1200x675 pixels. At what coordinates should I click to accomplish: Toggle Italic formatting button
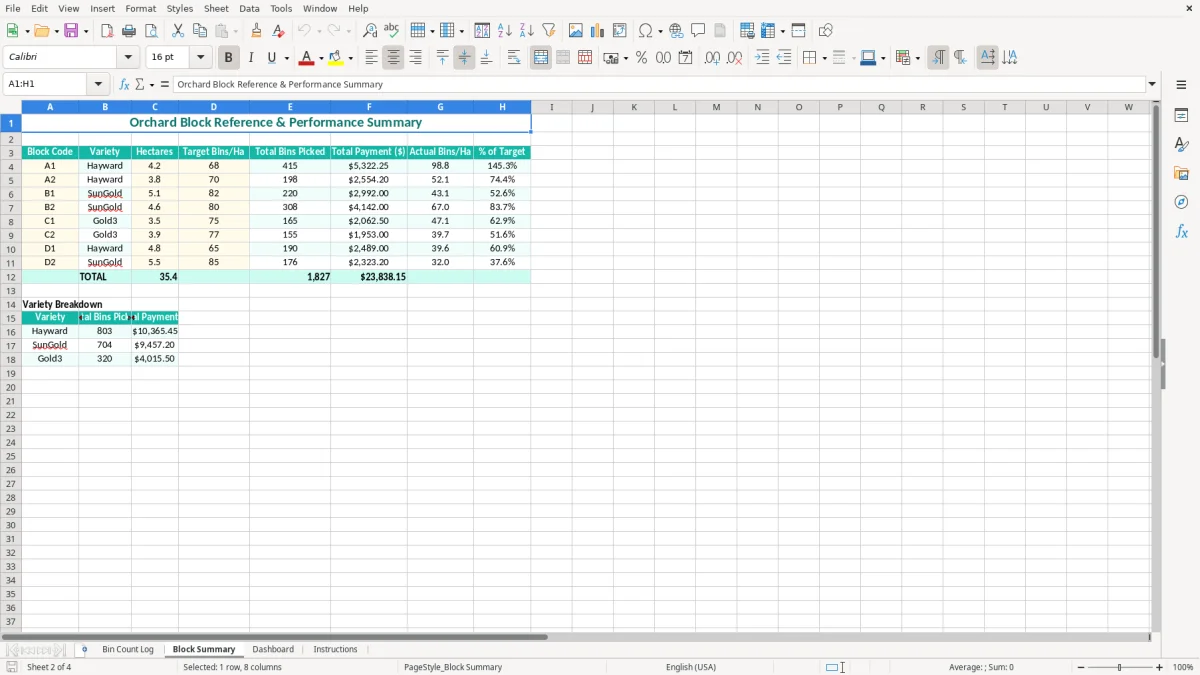[x=251, y=58]
